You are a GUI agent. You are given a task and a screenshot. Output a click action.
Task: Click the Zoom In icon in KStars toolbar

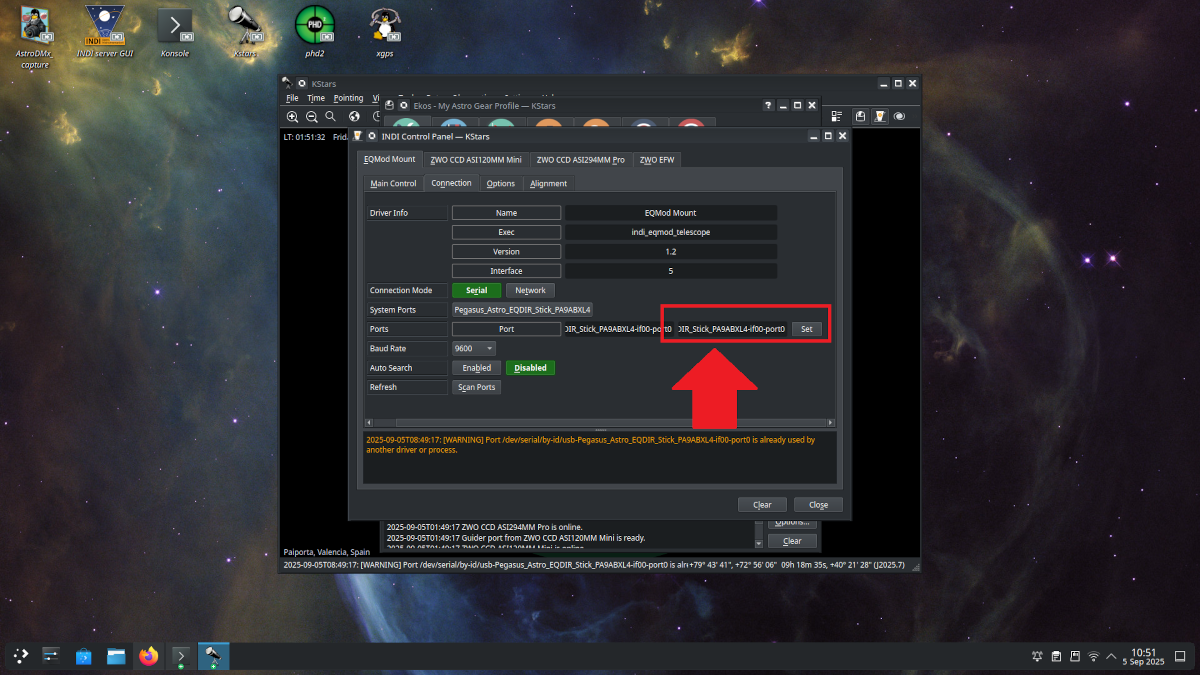click(x=292, y=117)
